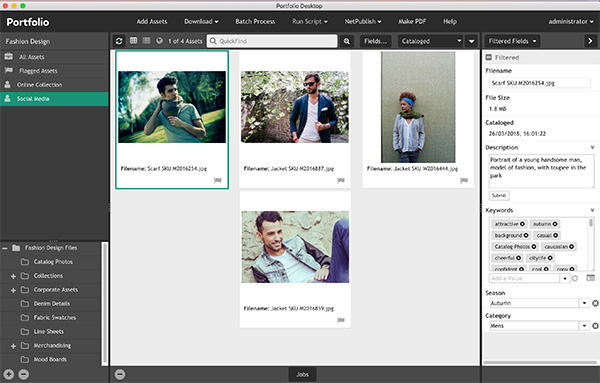The height and width of the screenshot is (383, 600).
Task: Remove the attractive keyword
Action: (522, 224)
